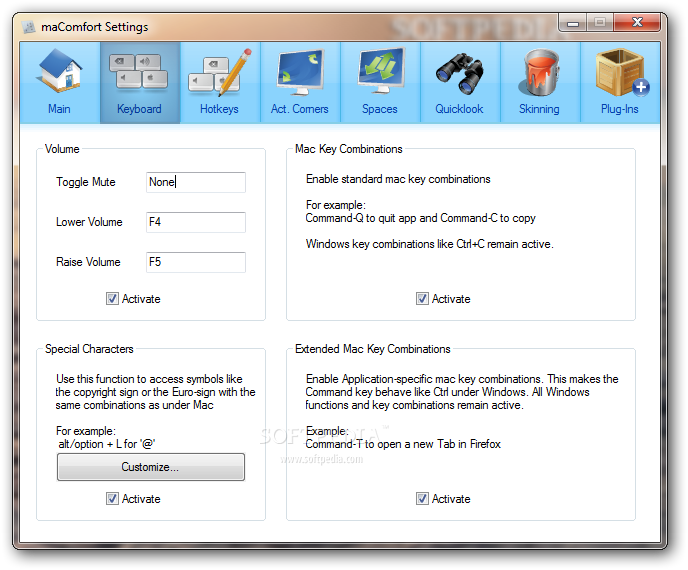Toggle Extended Mac Key Combinations Activate checkbox

coord(422,499)
